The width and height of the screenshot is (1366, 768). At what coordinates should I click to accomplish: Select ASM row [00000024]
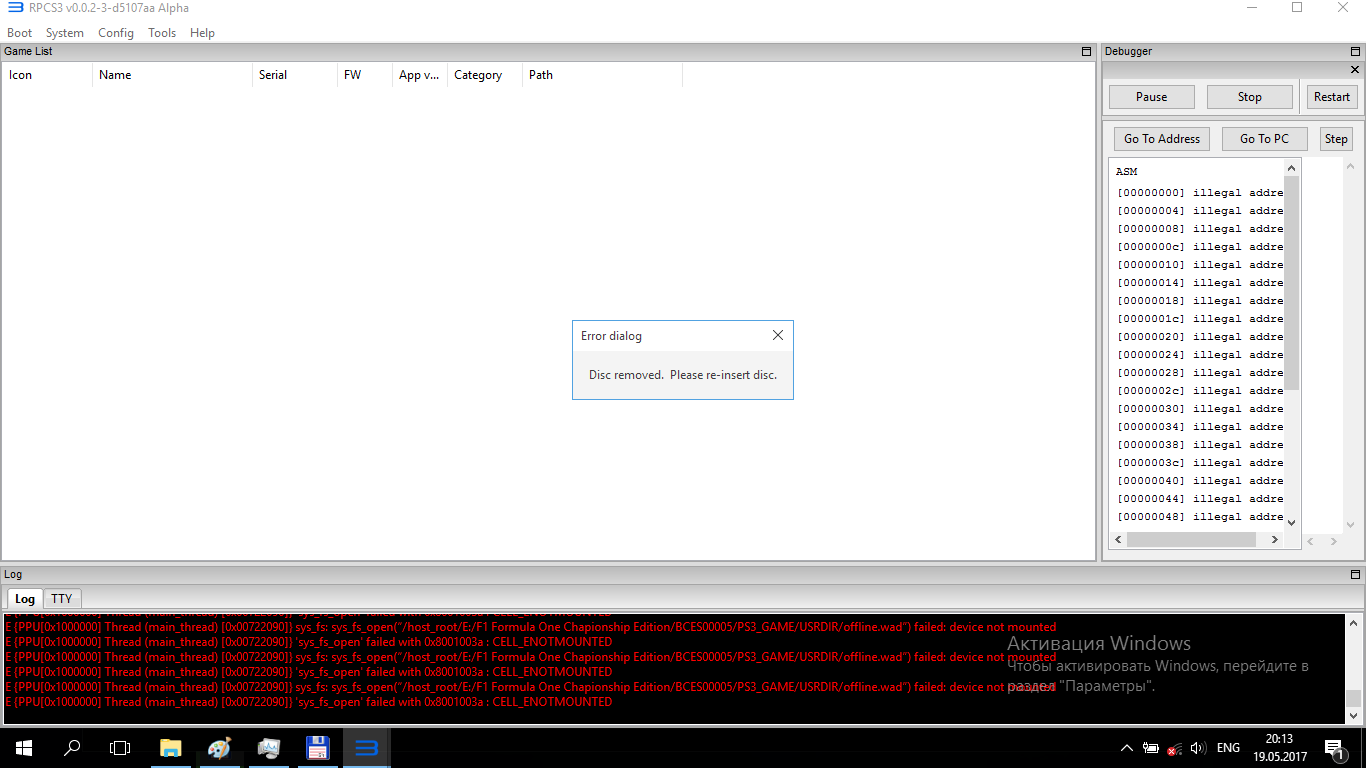[x=1199, y=355]
